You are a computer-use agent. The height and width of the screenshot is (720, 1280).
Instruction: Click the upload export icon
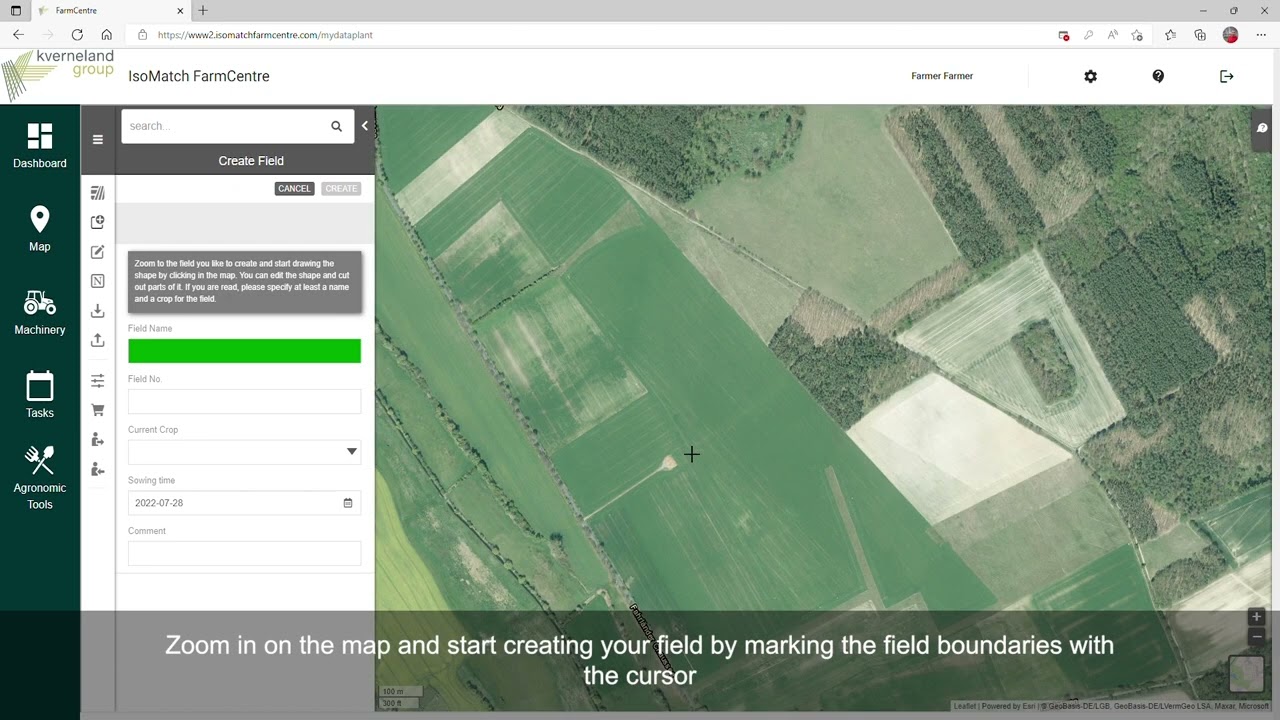point(98,340)
